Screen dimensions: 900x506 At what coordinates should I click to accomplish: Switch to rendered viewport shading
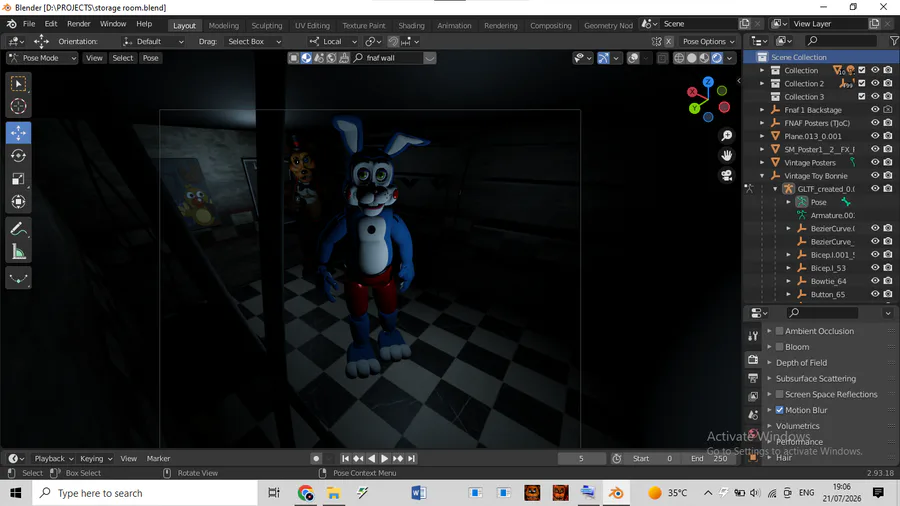tap(717, 58)
